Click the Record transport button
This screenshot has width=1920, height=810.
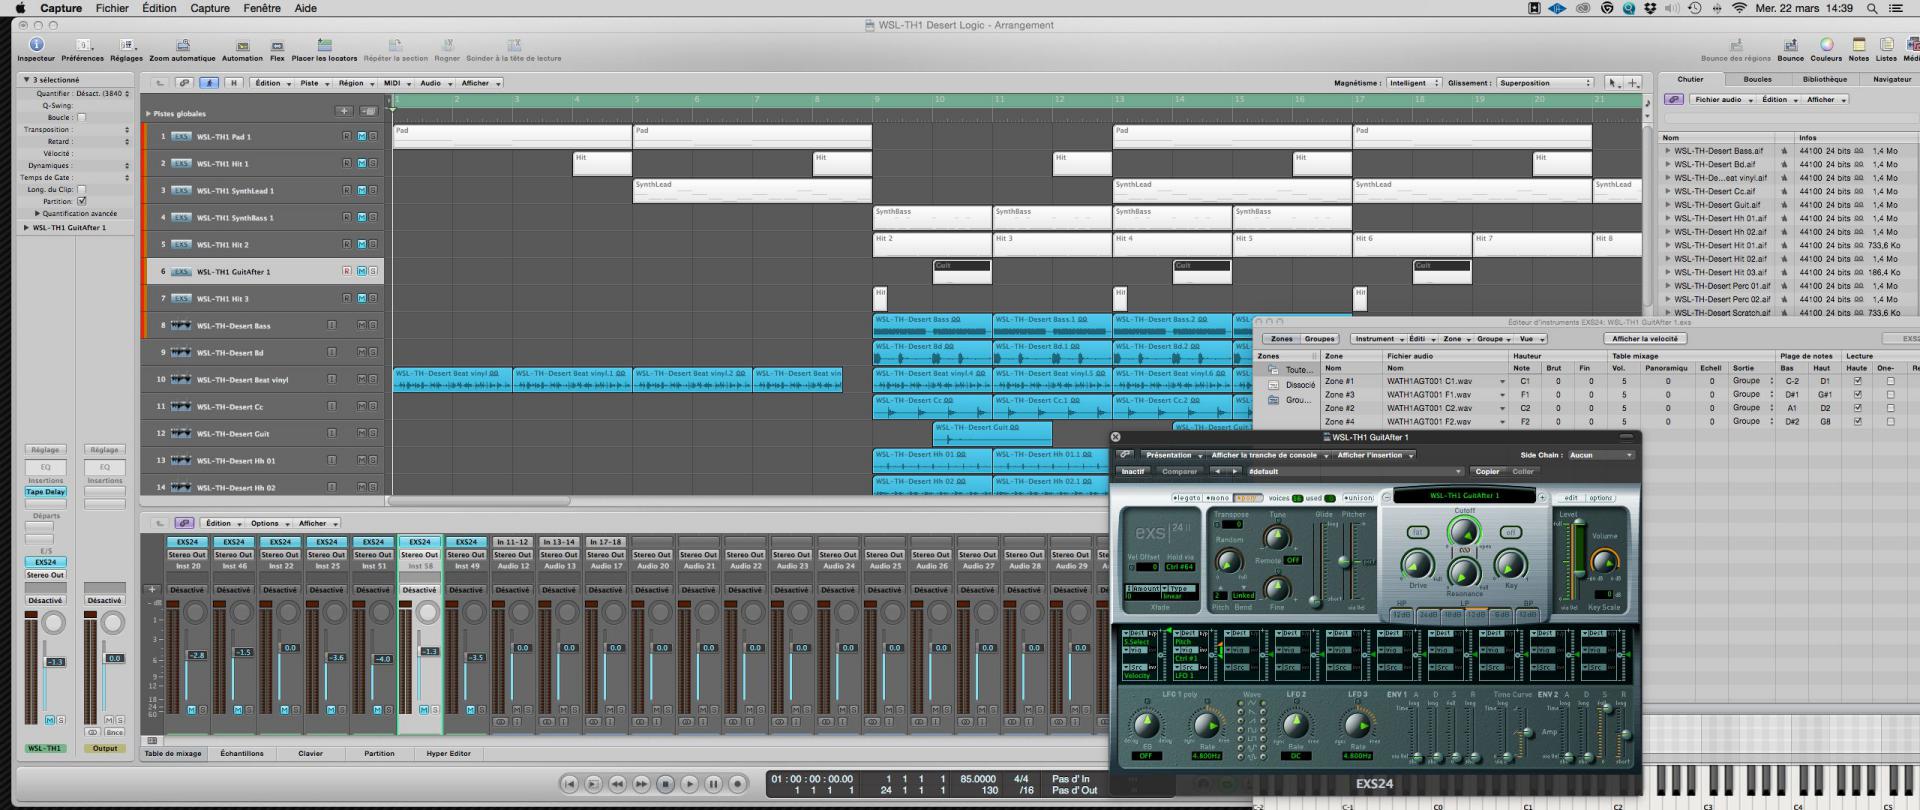[737, 784]
